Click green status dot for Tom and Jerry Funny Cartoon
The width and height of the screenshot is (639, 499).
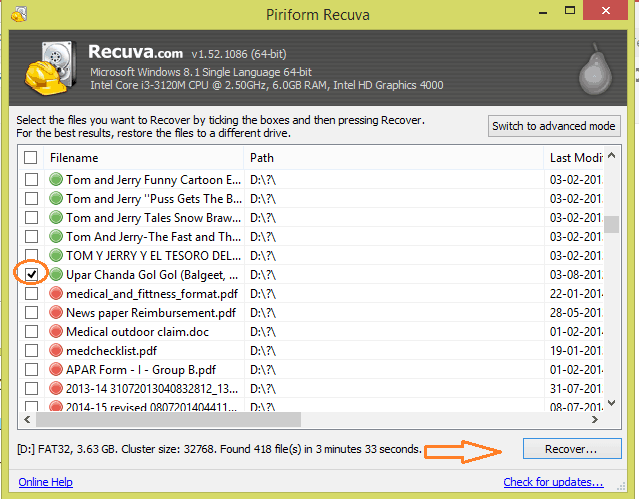[56, 179]
